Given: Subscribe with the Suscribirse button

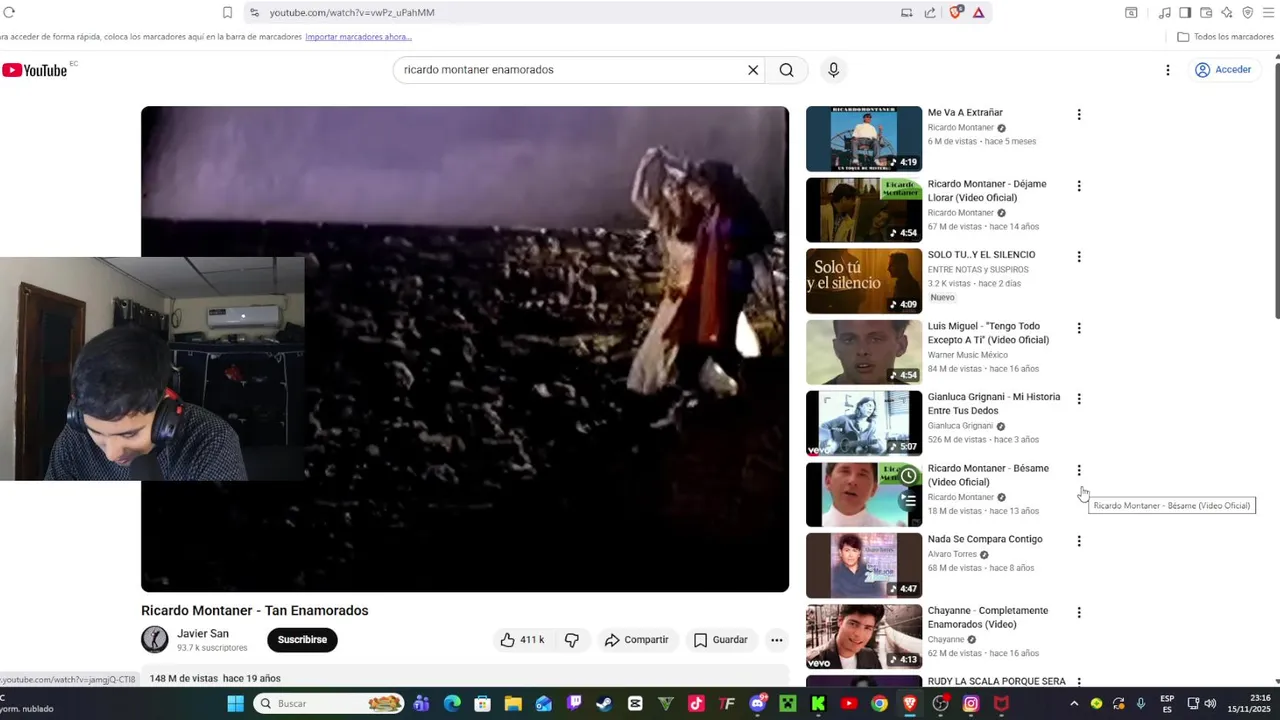Looking at the screenshot, I should click(302, 640).
